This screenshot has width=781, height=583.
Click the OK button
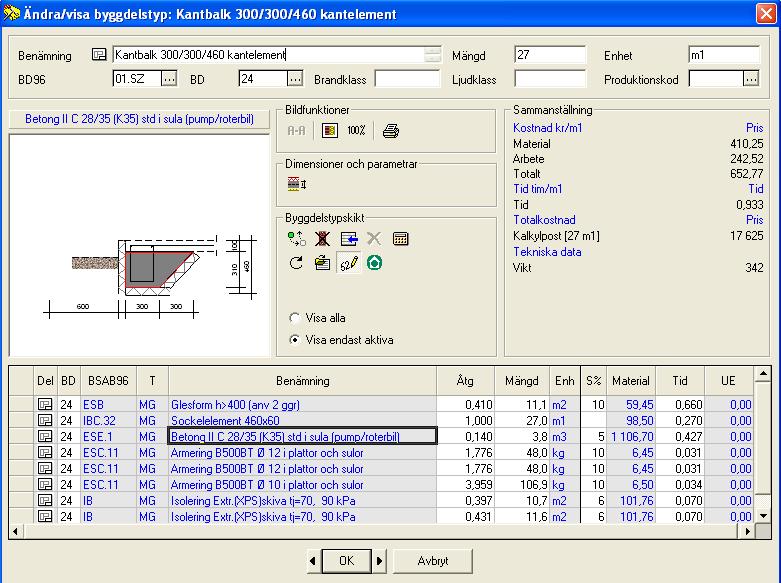pos(347,561)
